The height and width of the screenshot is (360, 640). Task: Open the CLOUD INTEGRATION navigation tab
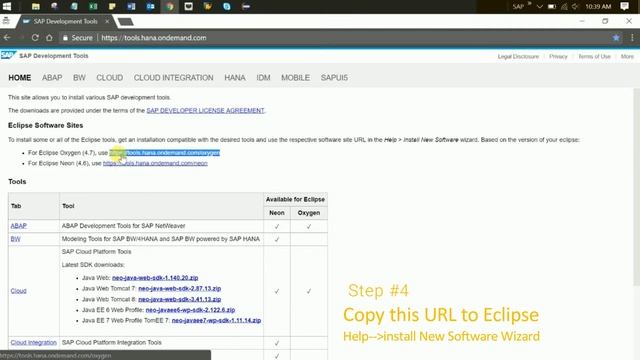click(x=173, y=78)
